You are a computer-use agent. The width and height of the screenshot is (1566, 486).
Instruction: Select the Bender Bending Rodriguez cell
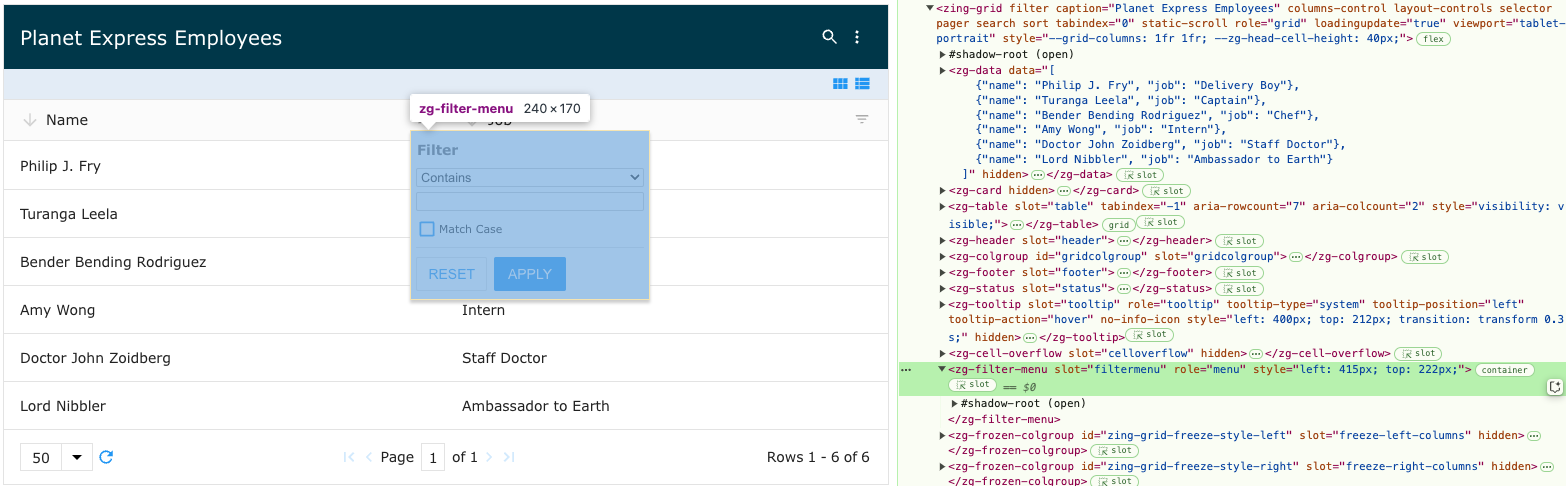pyautogui.click(x=225, y=262)
